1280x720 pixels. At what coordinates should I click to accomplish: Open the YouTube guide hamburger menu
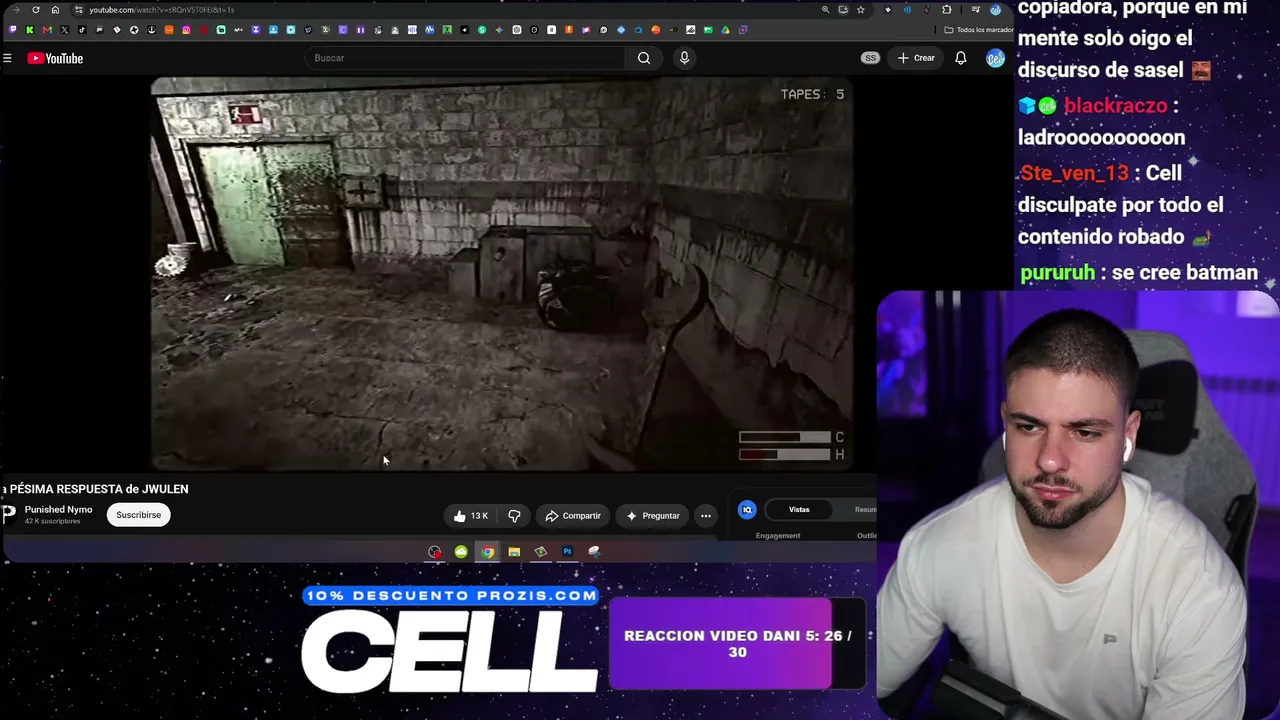pos(7,58)
